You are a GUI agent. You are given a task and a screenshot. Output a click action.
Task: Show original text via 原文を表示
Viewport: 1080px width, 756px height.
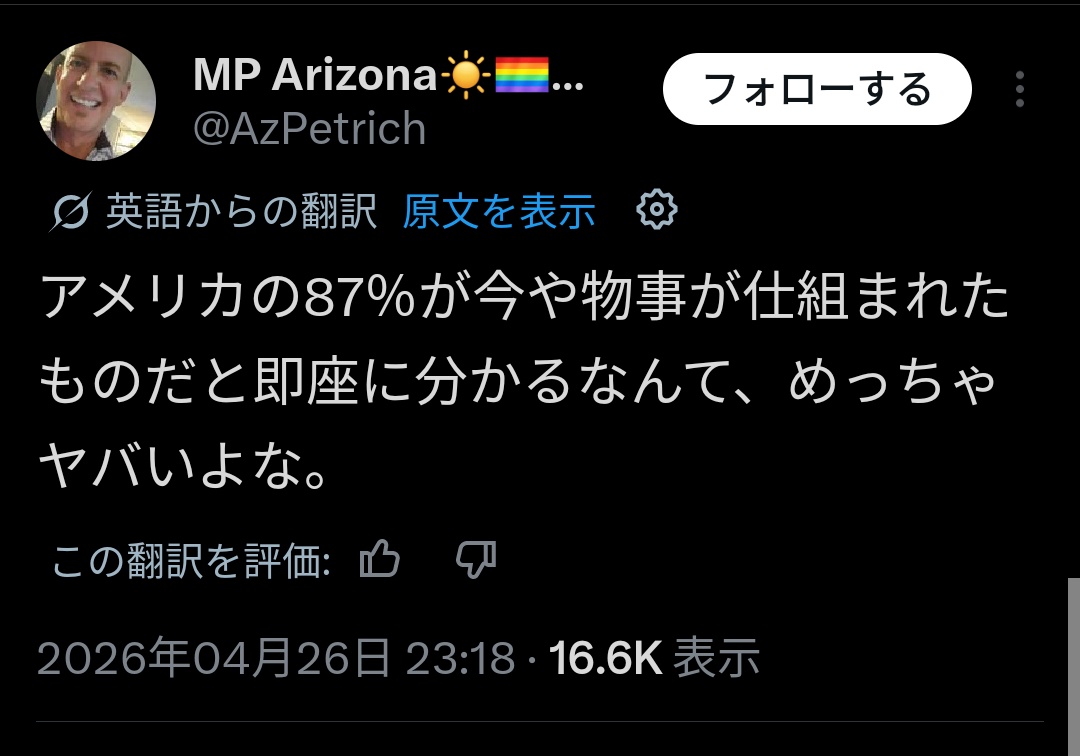coord(499,211)
